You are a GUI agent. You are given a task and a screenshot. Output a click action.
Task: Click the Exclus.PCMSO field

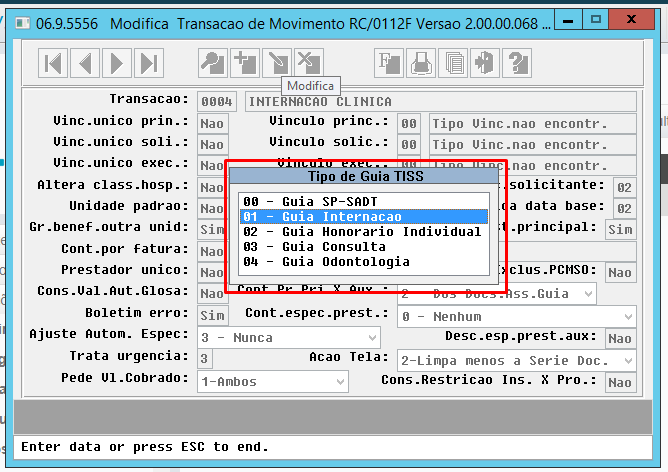point(620,272)
